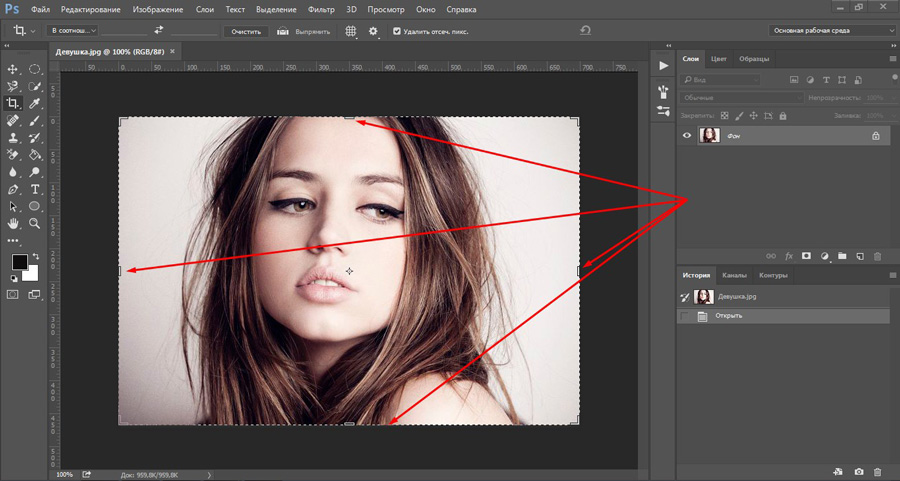This screenshot has height=481, width=900.
Task: Open the Обычные blend mode dropdown
Action: point(740,98)
